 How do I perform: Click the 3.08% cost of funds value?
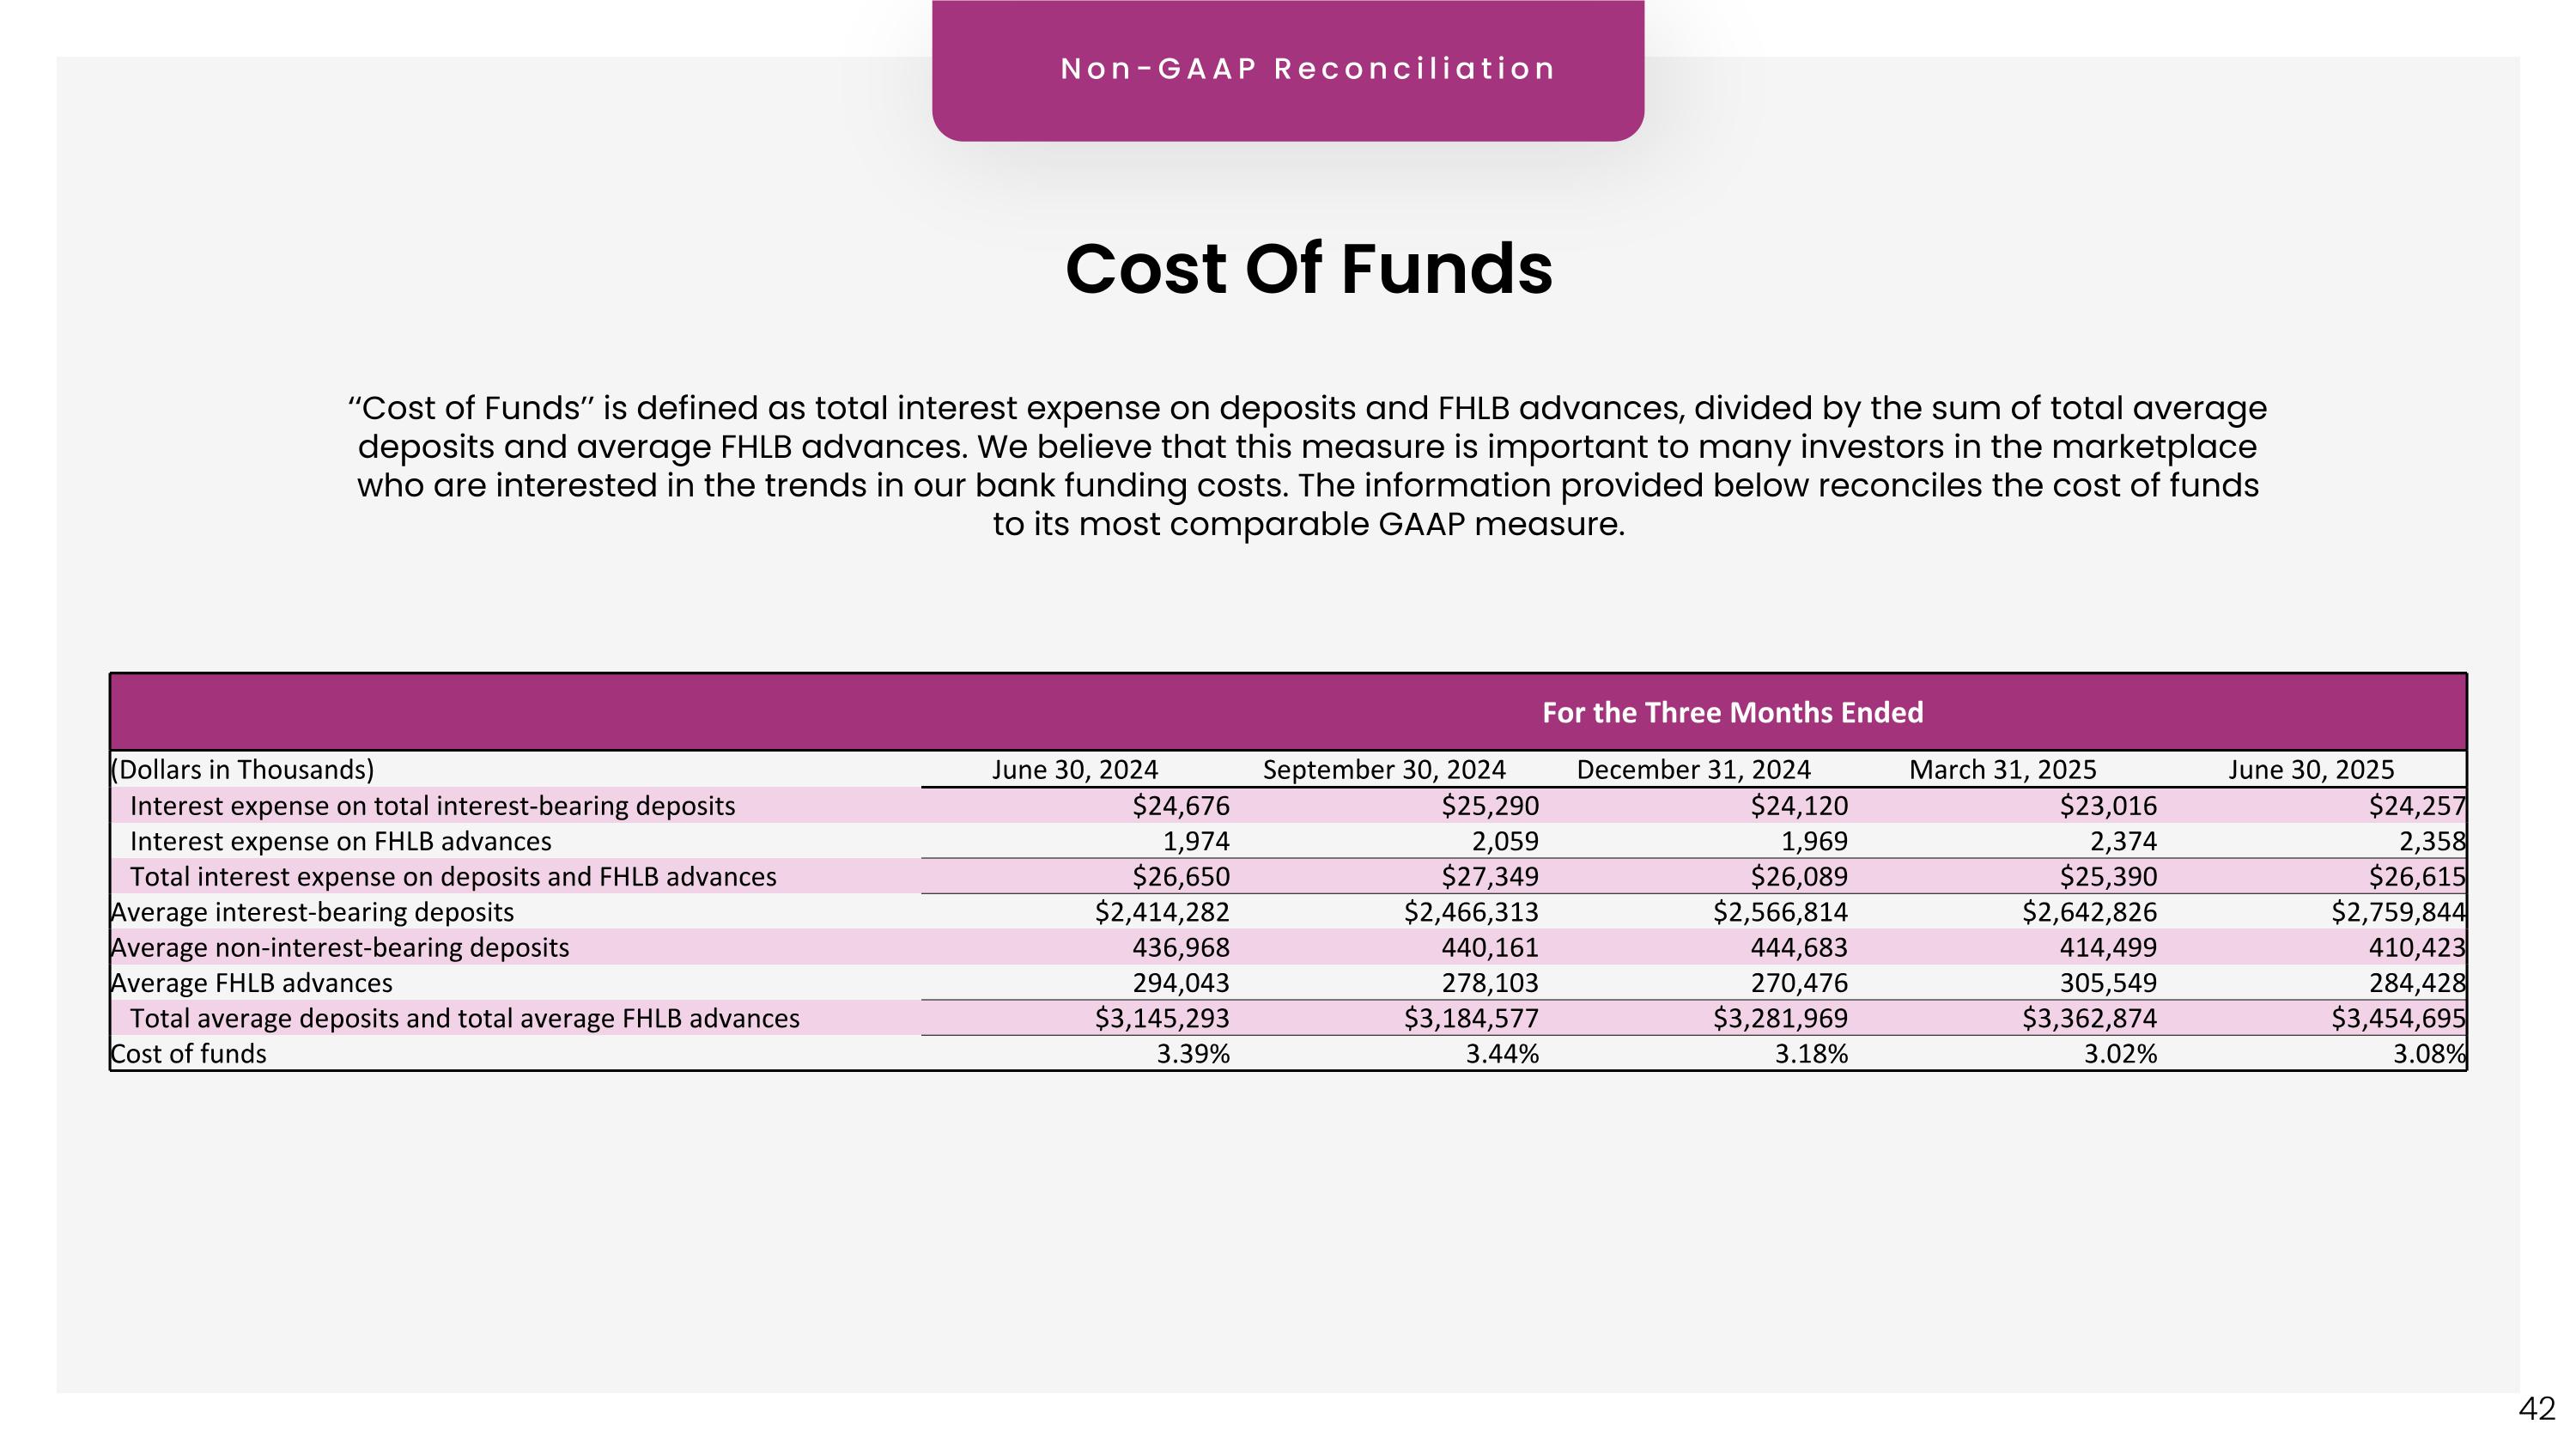click(2428, 1054)
